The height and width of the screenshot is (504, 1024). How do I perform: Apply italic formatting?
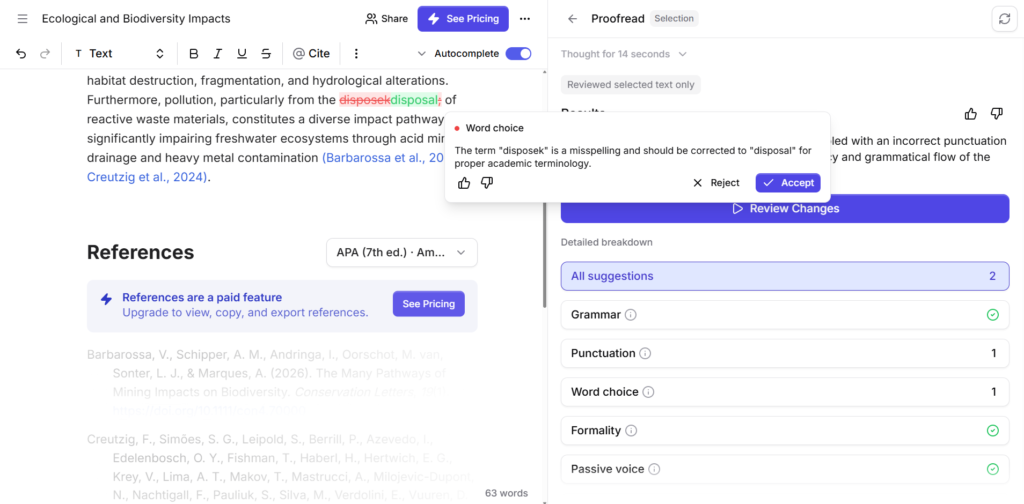(217, 54)
